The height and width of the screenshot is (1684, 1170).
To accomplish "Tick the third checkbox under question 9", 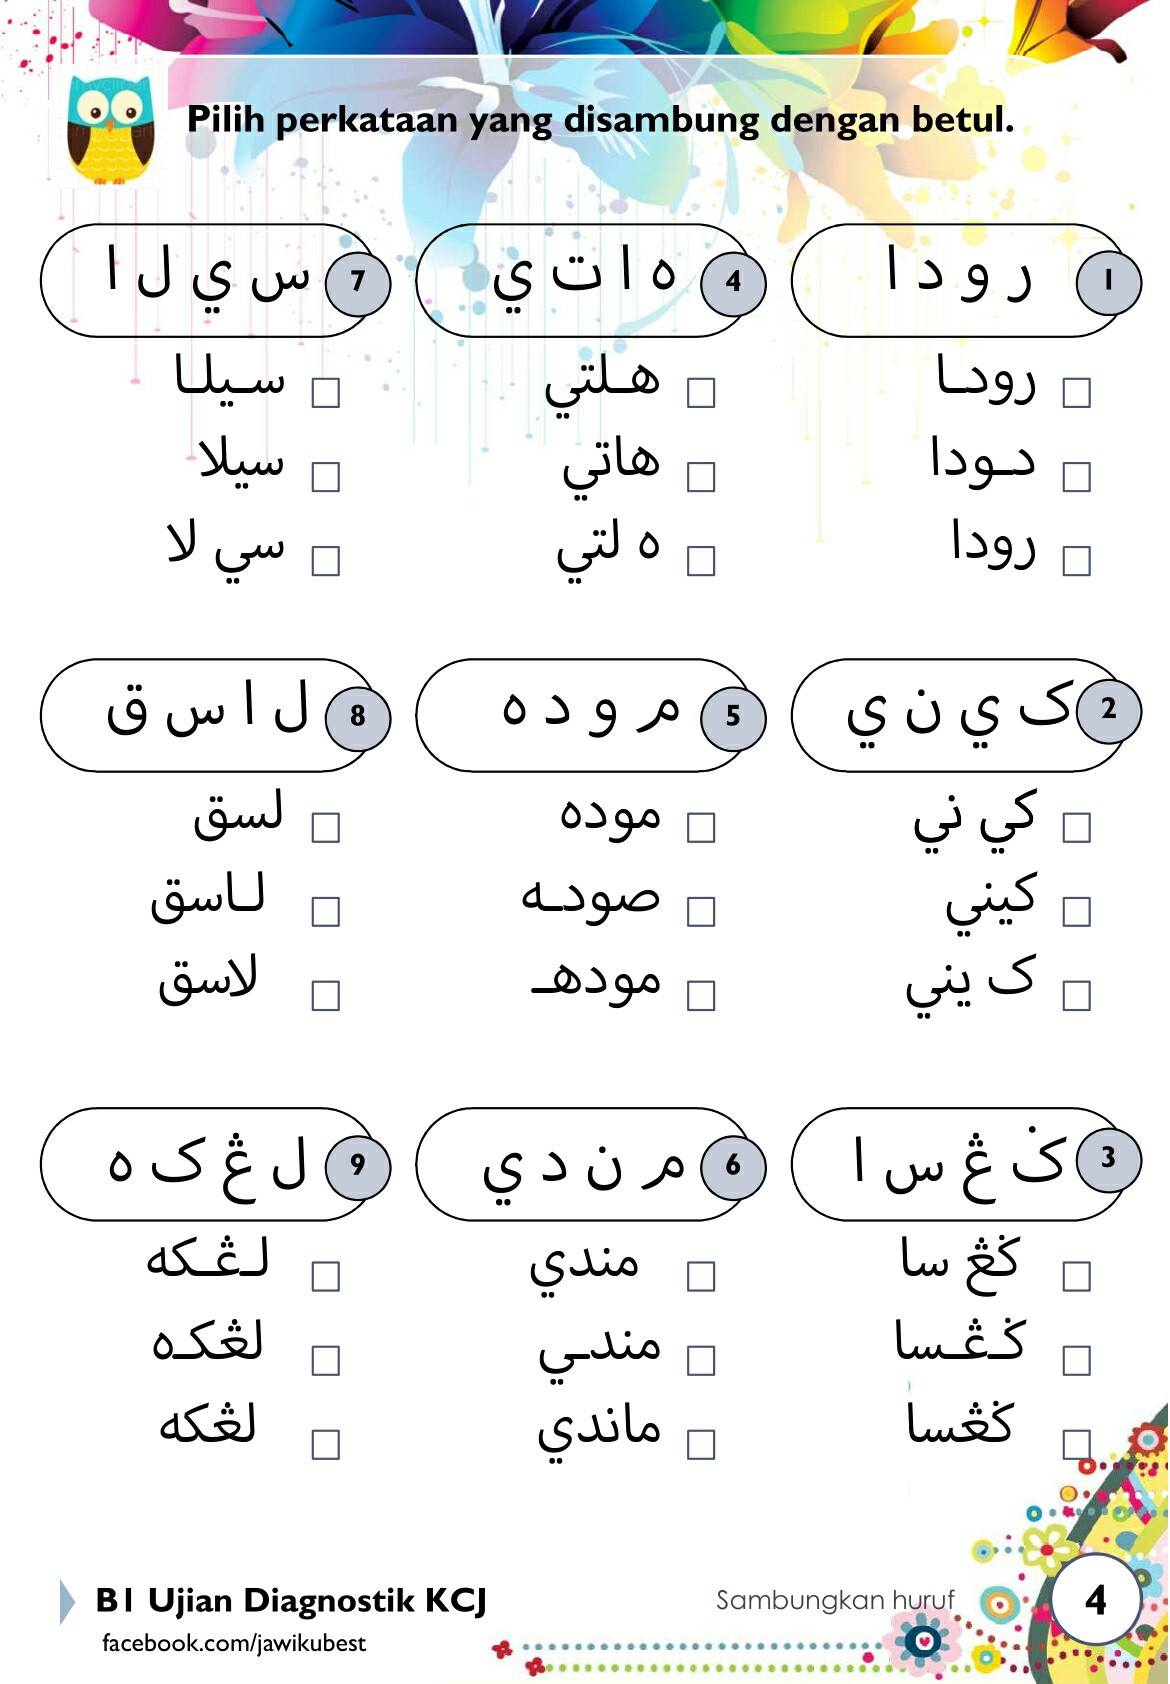I will point(326,1445).
